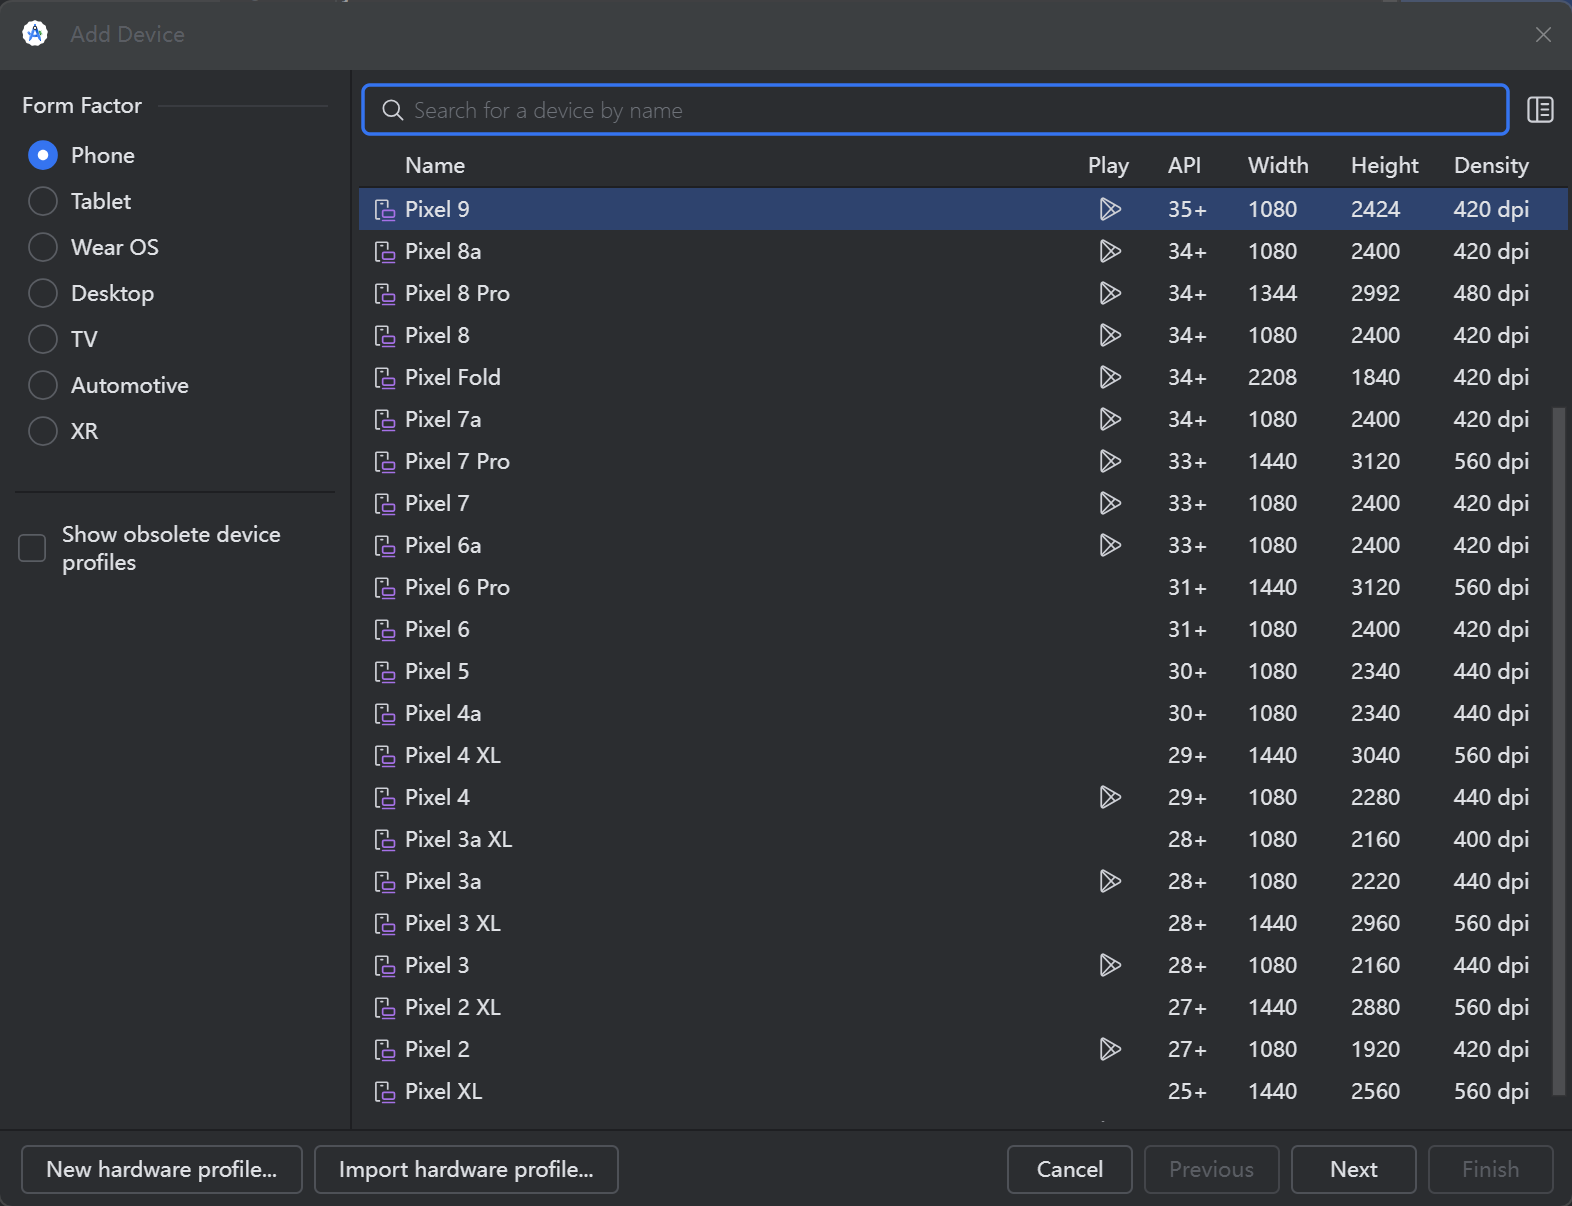Select the Tablet form factor
Screen dimensions: 1572x1206
pos(43,201)
